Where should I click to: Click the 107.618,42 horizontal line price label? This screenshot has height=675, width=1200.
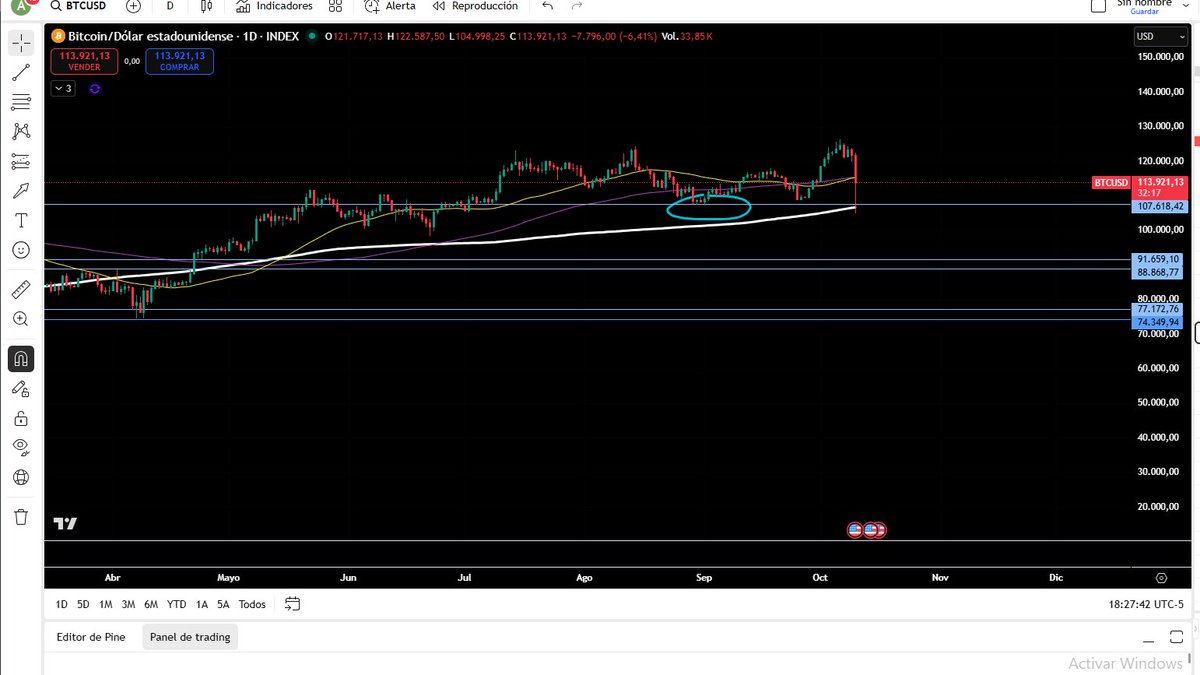tap(1160, 206)
